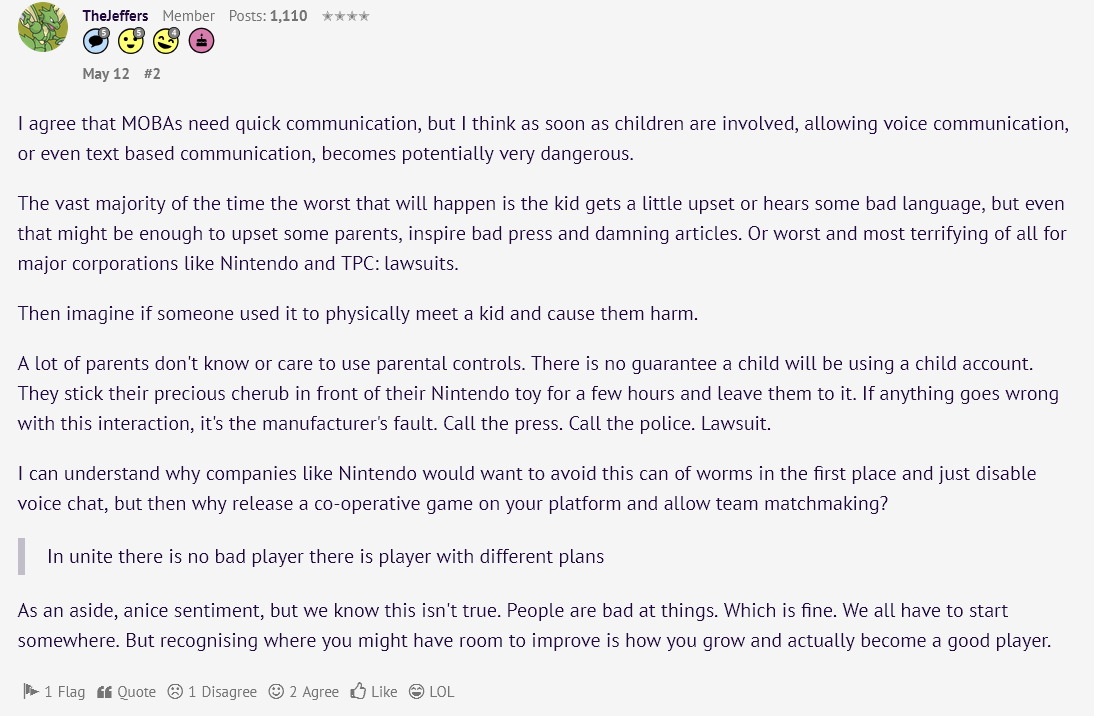The width and height of the screenshot is (1094, 716).
Task: Select the 'Quote' reply text
Action: pos(137,692)
